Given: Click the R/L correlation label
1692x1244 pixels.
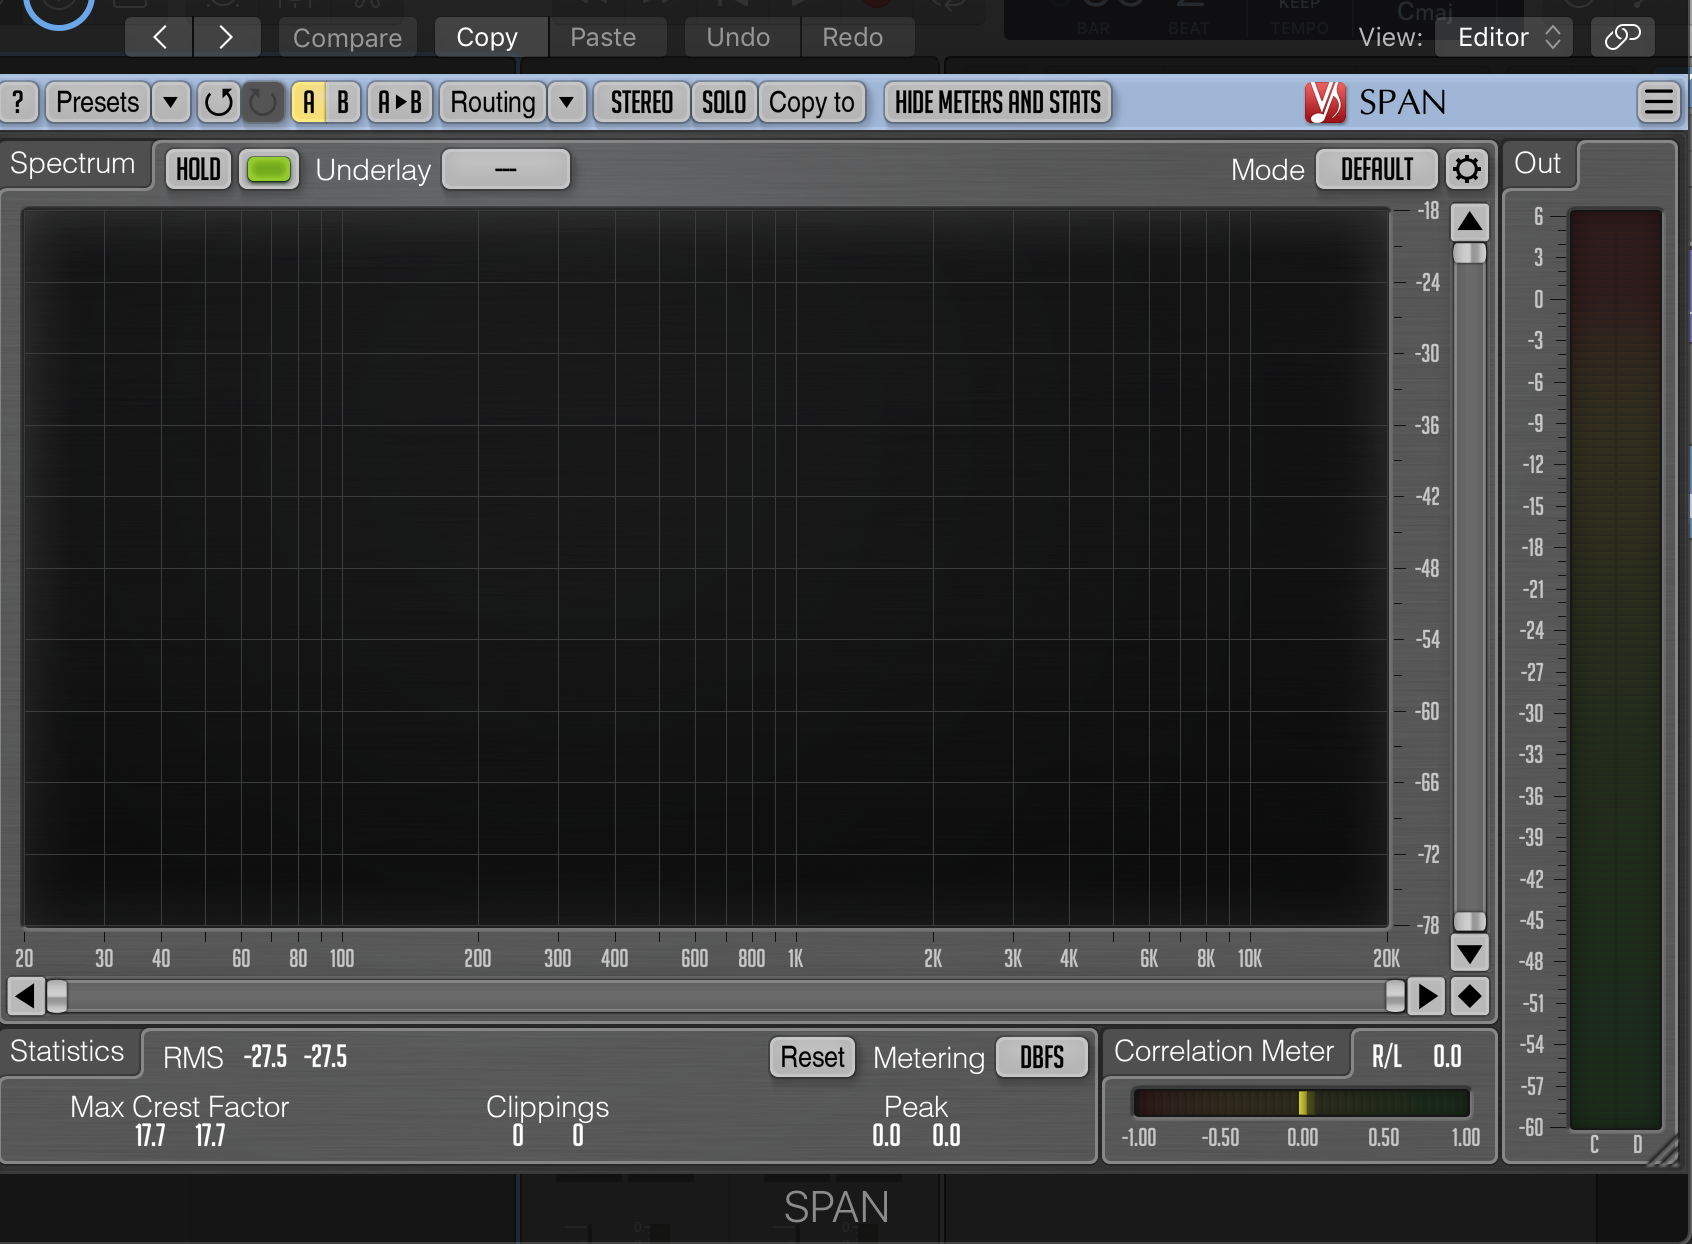Looking at the screenshot, I should (x=1386, y=1057).
